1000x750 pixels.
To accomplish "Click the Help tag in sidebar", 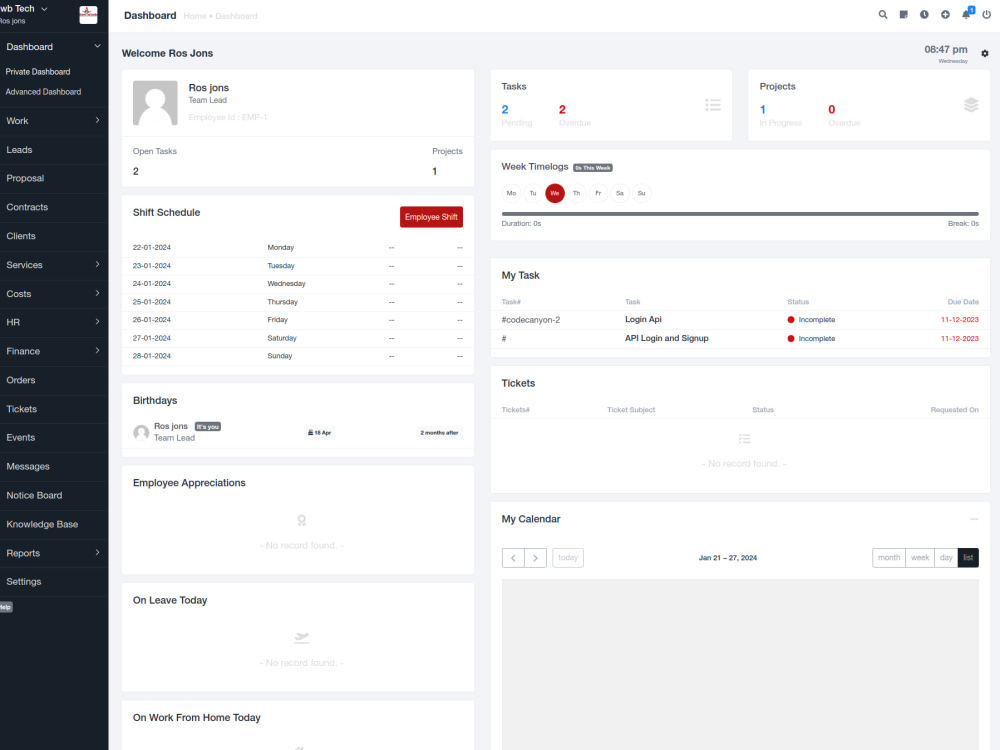I will pos(6,607).
